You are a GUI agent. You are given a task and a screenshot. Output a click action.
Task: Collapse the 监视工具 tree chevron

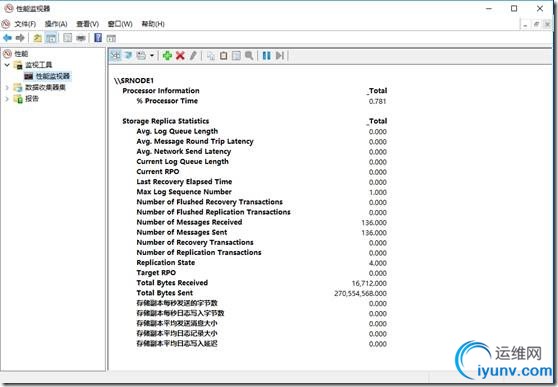(7, 65)
